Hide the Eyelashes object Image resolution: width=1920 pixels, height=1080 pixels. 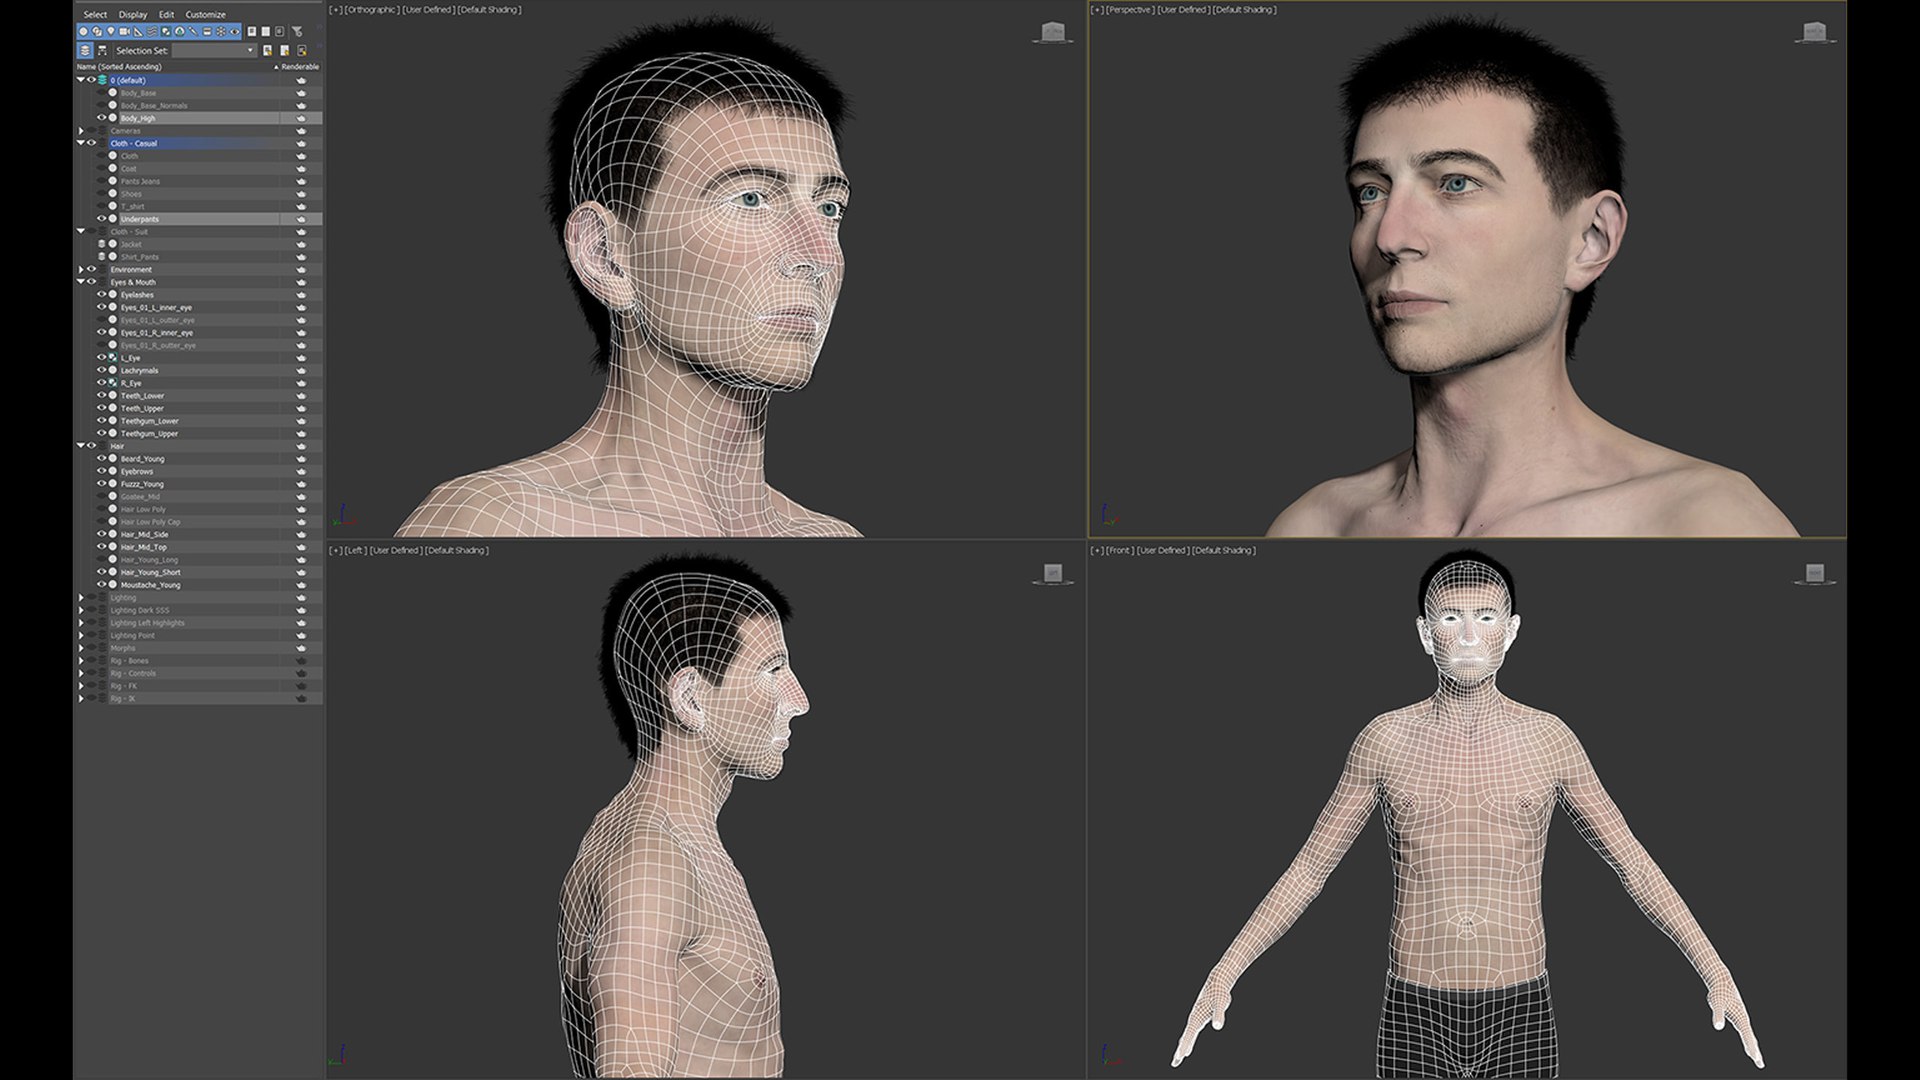[x=101, y=295]
